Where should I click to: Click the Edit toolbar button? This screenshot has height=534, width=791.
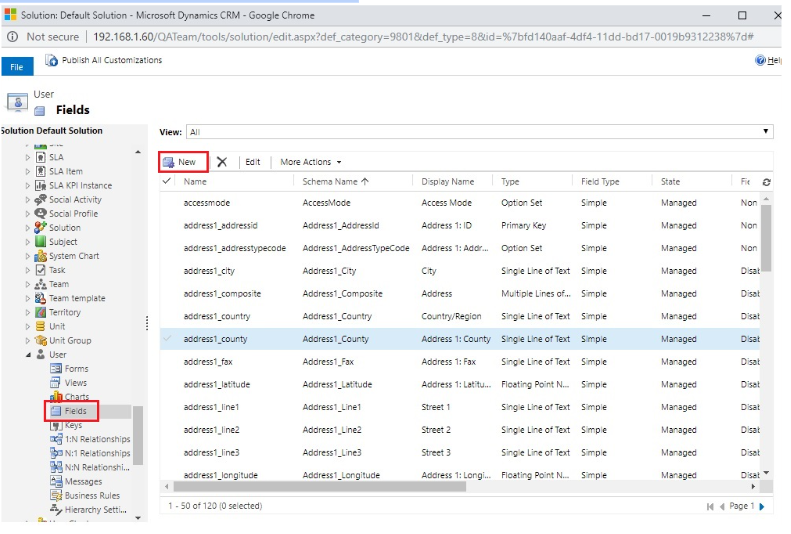[x=253, y=162]
